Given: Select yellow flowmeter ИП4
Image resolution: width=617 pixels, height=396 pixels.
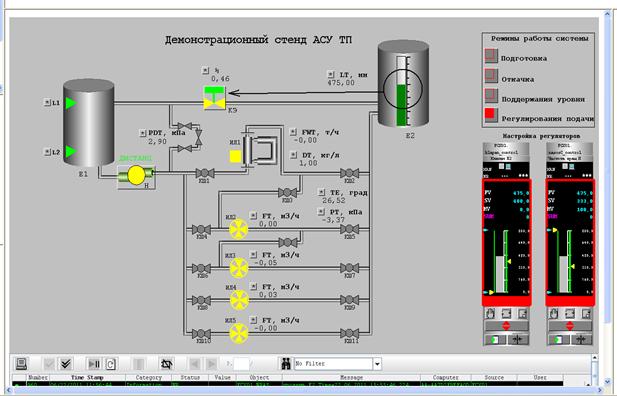Looking at the screenshot, I should tap(239, 300).
